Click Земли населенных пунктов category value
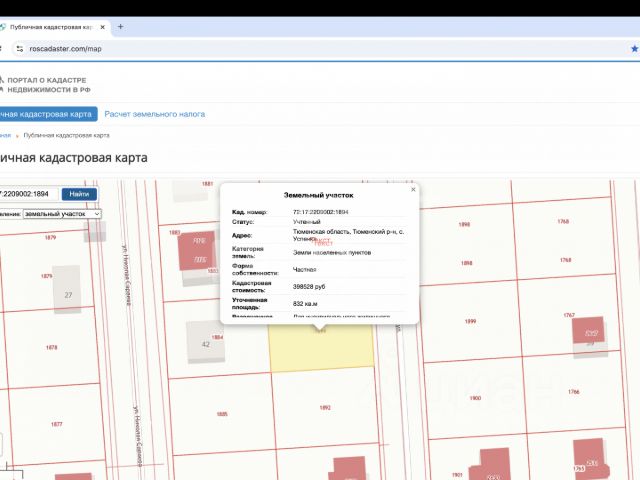 [x=332, y=253]
